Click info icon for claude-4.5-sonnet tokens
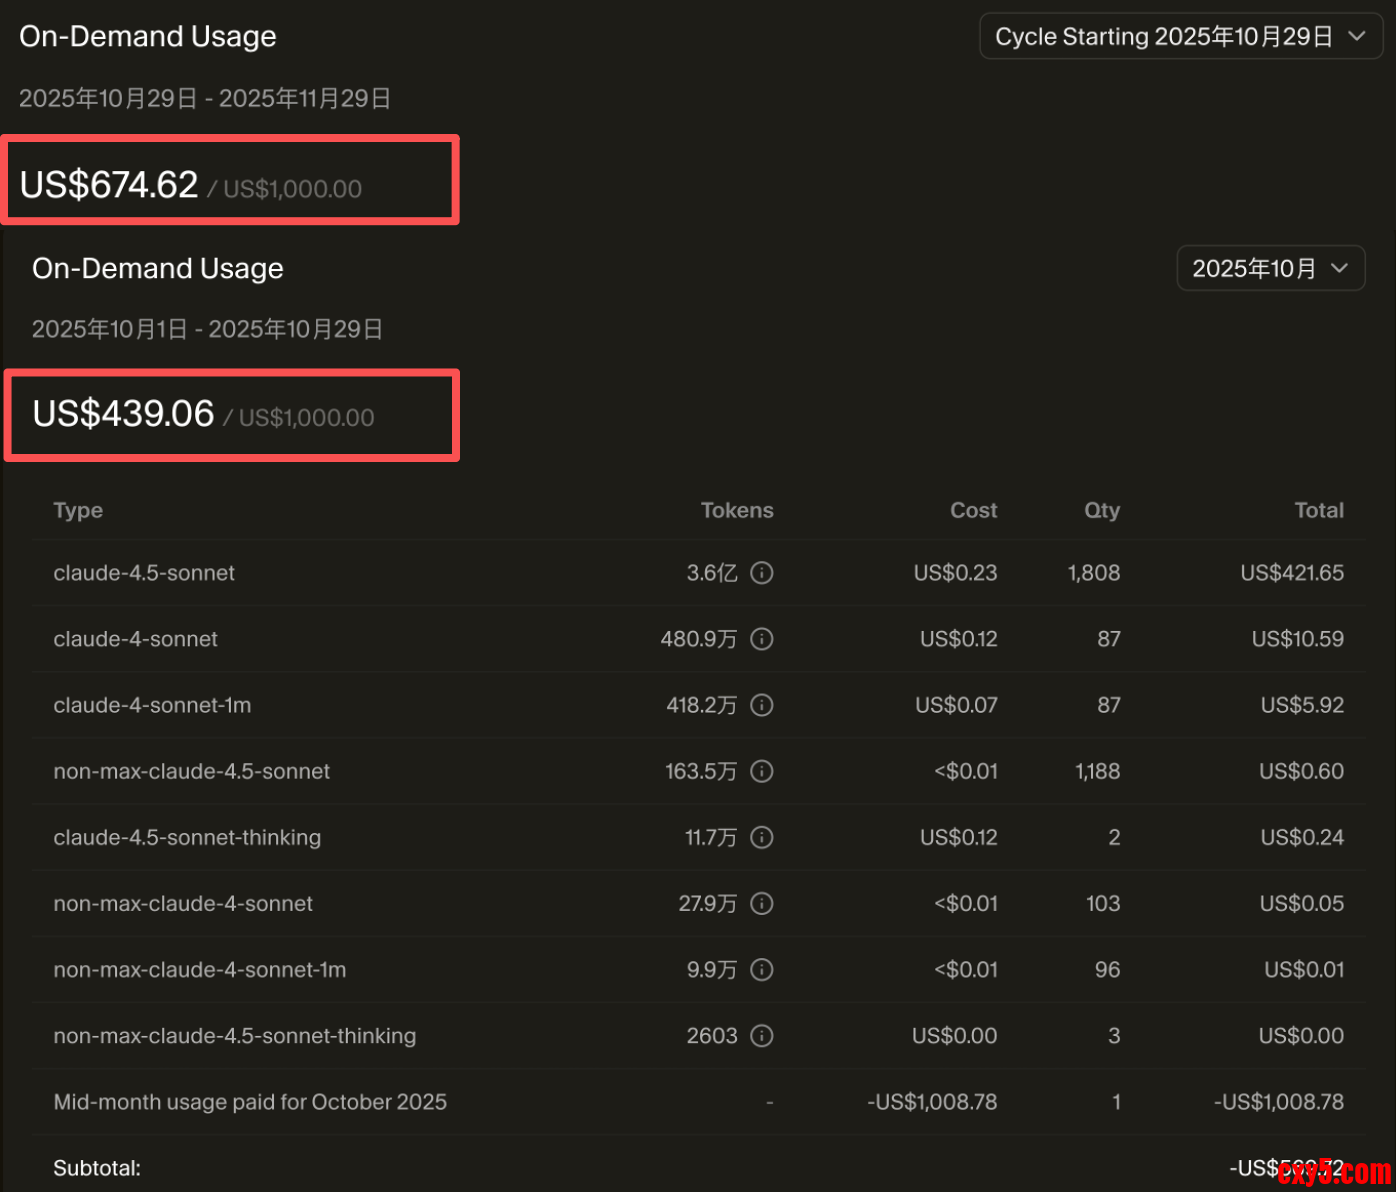Viewport: 1396px width, 1192px height. point(762,573)
